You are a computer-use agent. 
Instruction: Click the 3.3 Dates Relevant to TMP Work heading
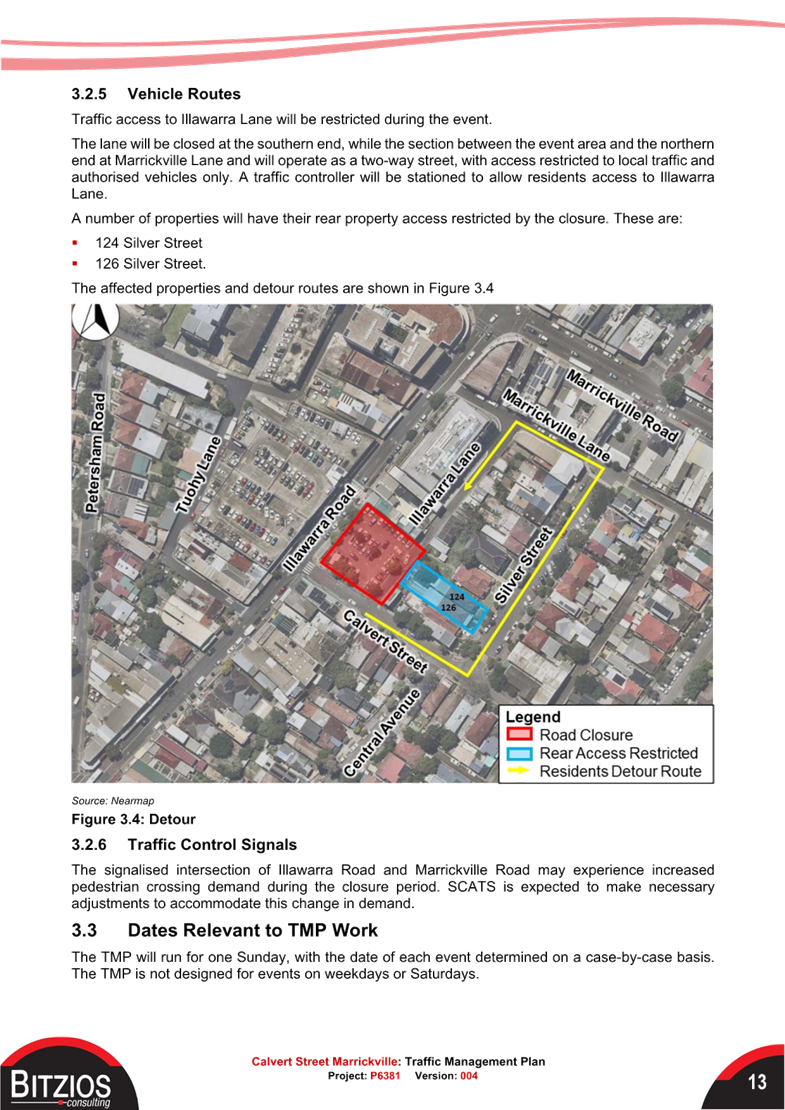[x=224, y=930]
